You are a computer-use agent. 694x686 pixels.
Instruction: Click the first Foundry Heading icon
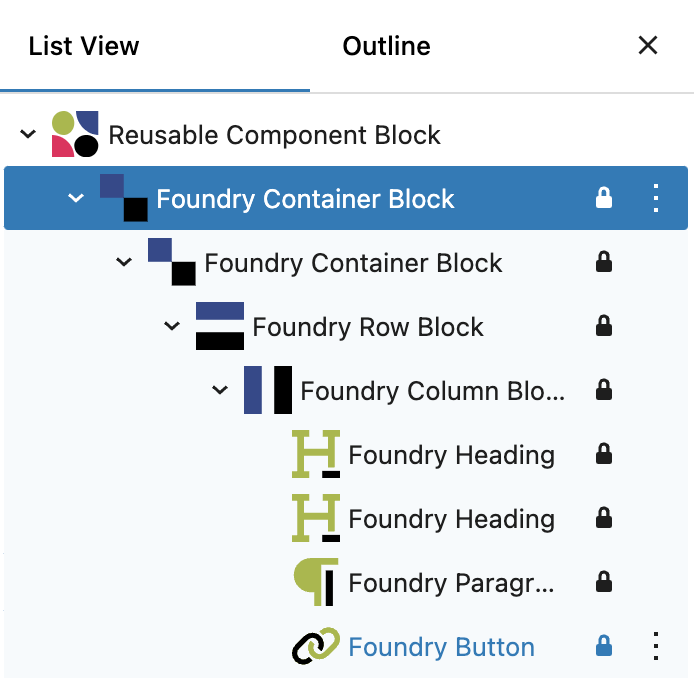point(316,454)
